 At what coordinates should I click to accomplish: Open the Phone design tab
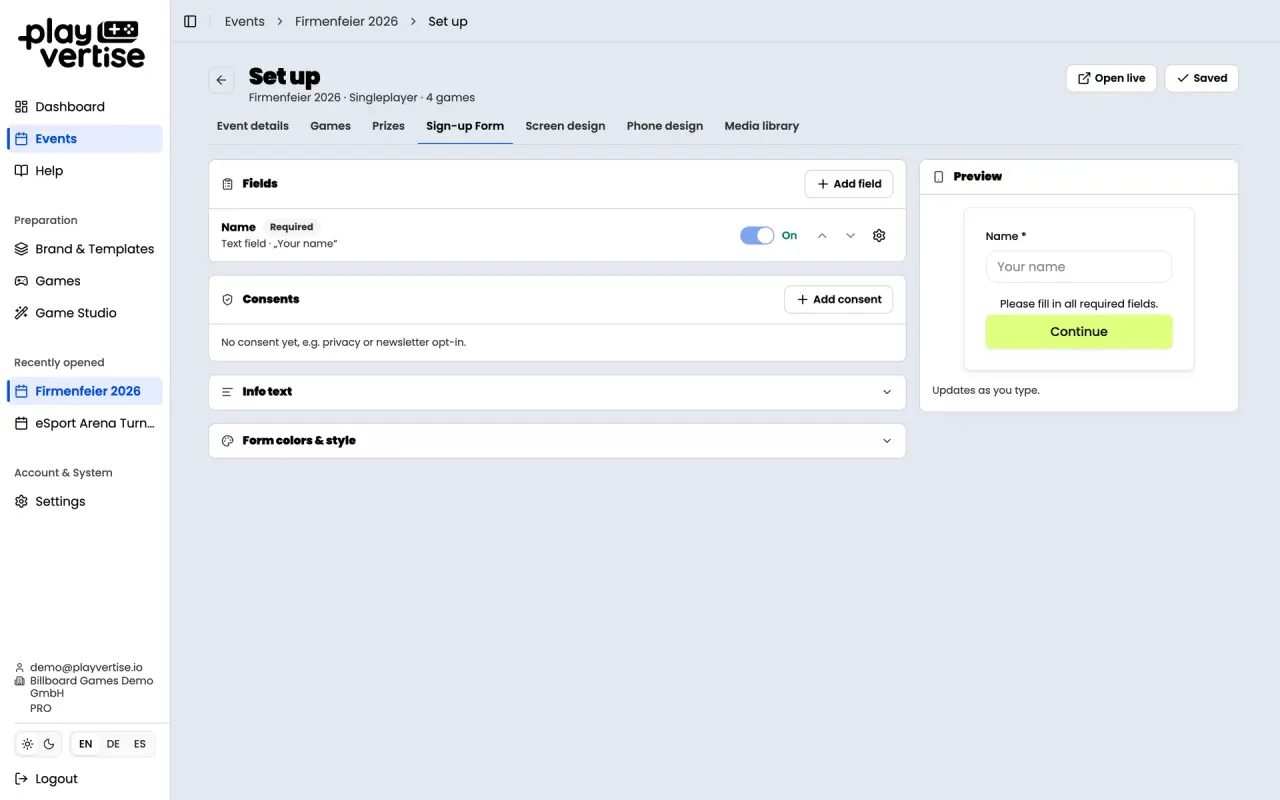[665, 126]
